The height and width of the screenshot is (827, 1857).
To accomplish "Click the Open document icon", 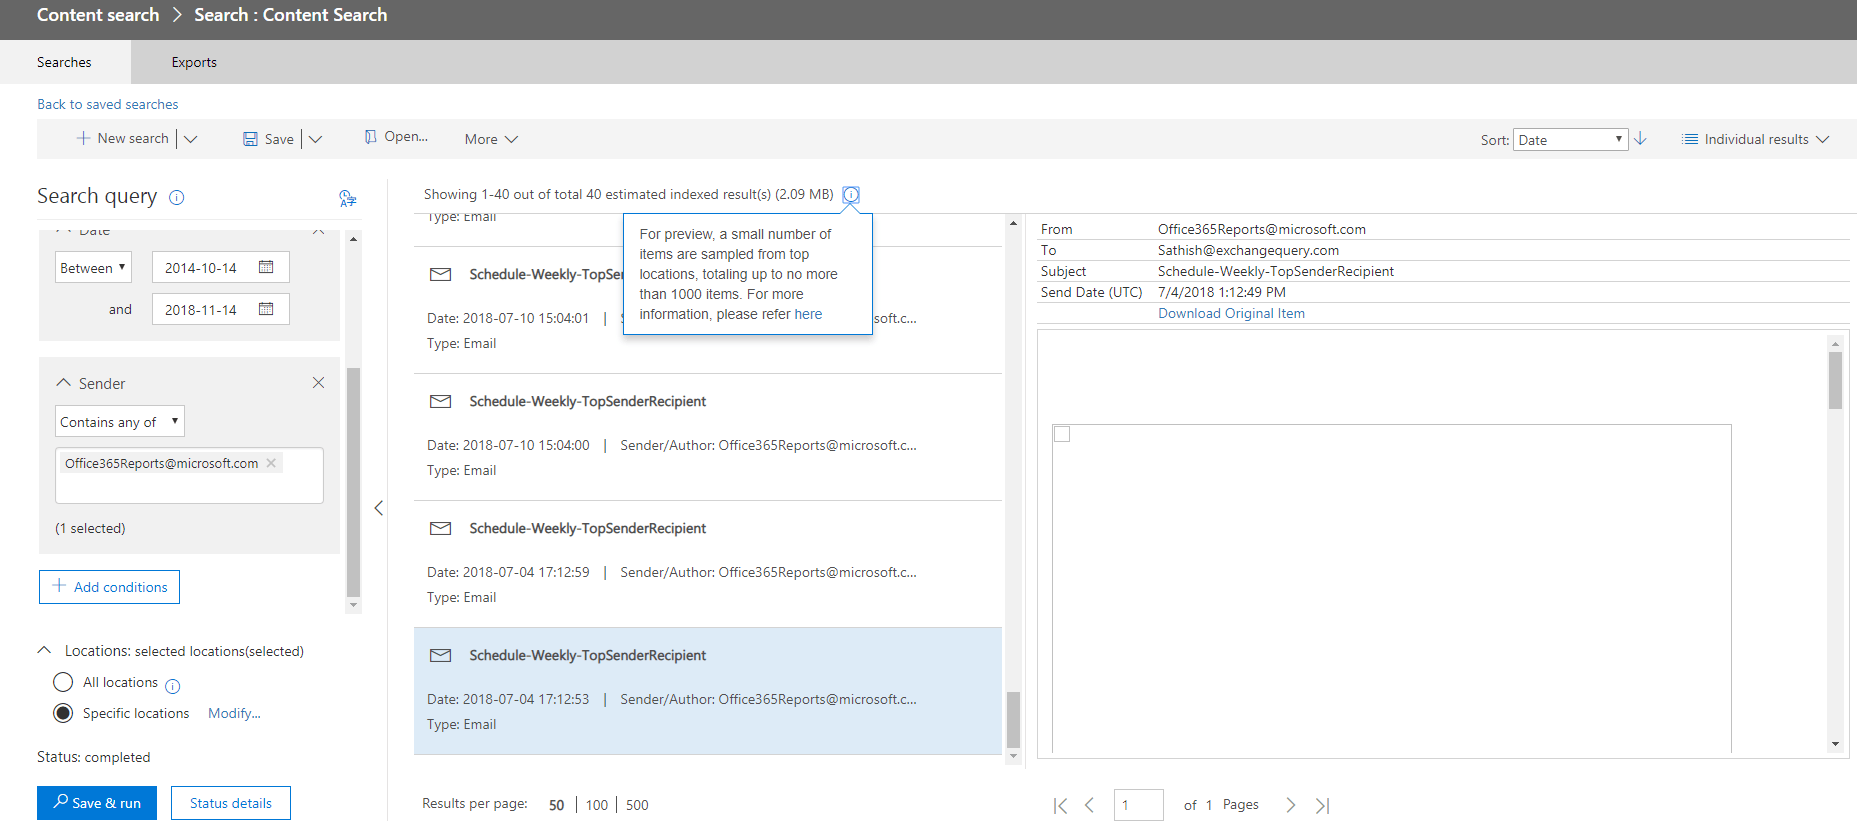I will click(371, 137).
